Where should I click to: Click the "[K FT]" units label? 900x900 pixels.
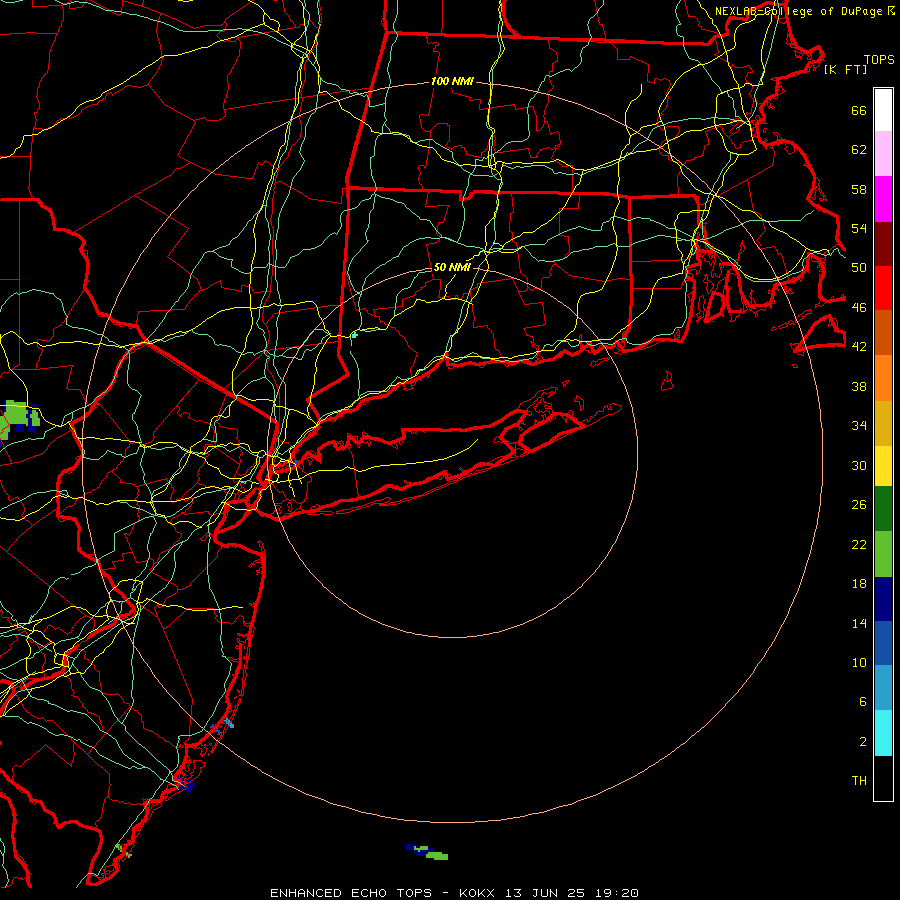tap(845, 69)
